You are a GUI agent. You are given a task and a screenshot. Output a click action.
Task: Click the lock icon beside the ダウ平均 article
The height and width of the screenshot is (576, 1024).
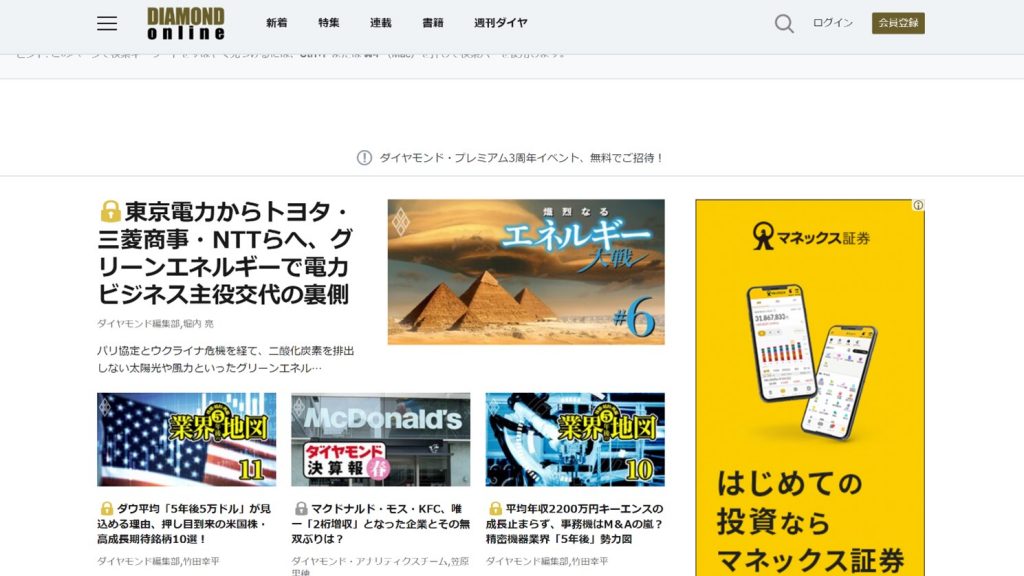pyautogui.click(x=106, y=508)
